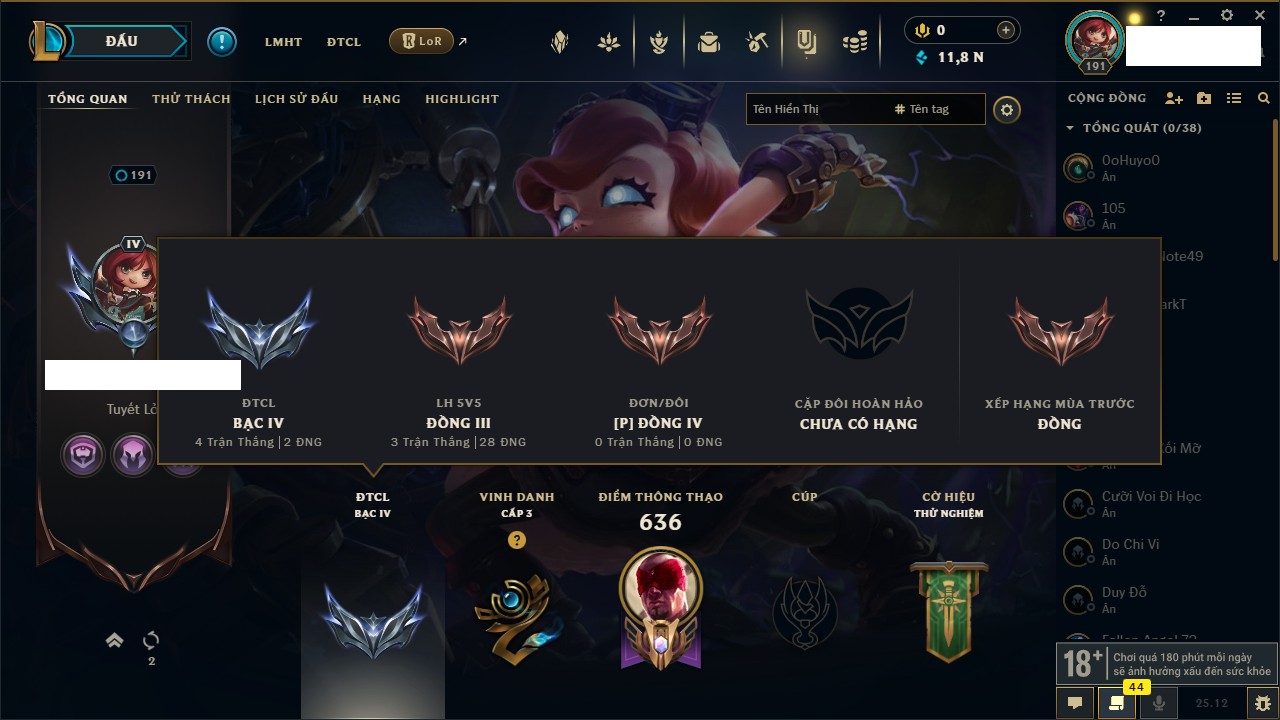Screen dimensions: 1280x720
Task: Open the chat bubble icon at bottom
Action: click(1075, 703)
